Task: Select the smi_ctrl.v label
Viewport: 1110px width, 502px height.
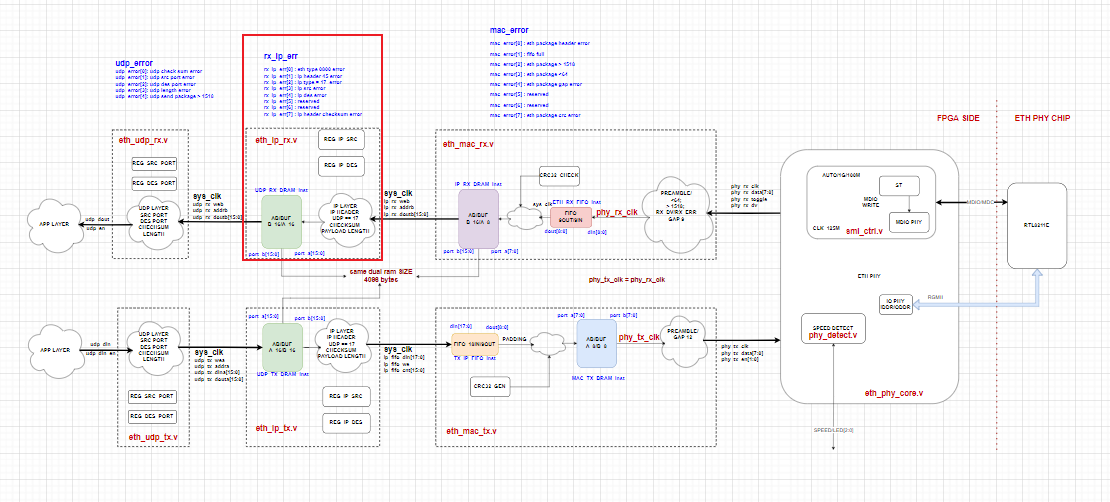Action: click(865, 230)
